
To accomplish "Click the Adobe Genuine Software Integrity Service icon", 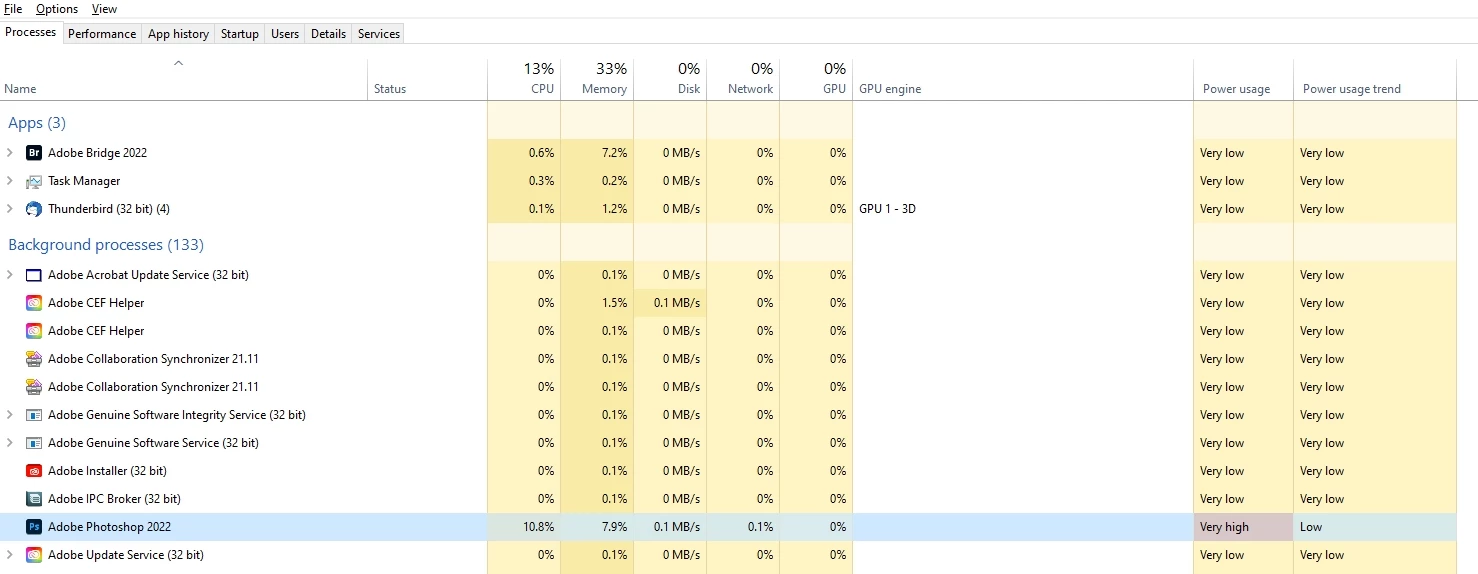I will [x=34, y=415].
